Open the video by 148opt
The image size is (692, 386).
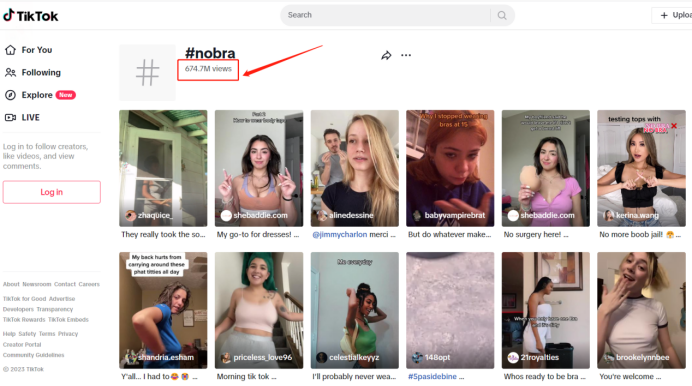[x=450, y=310]
